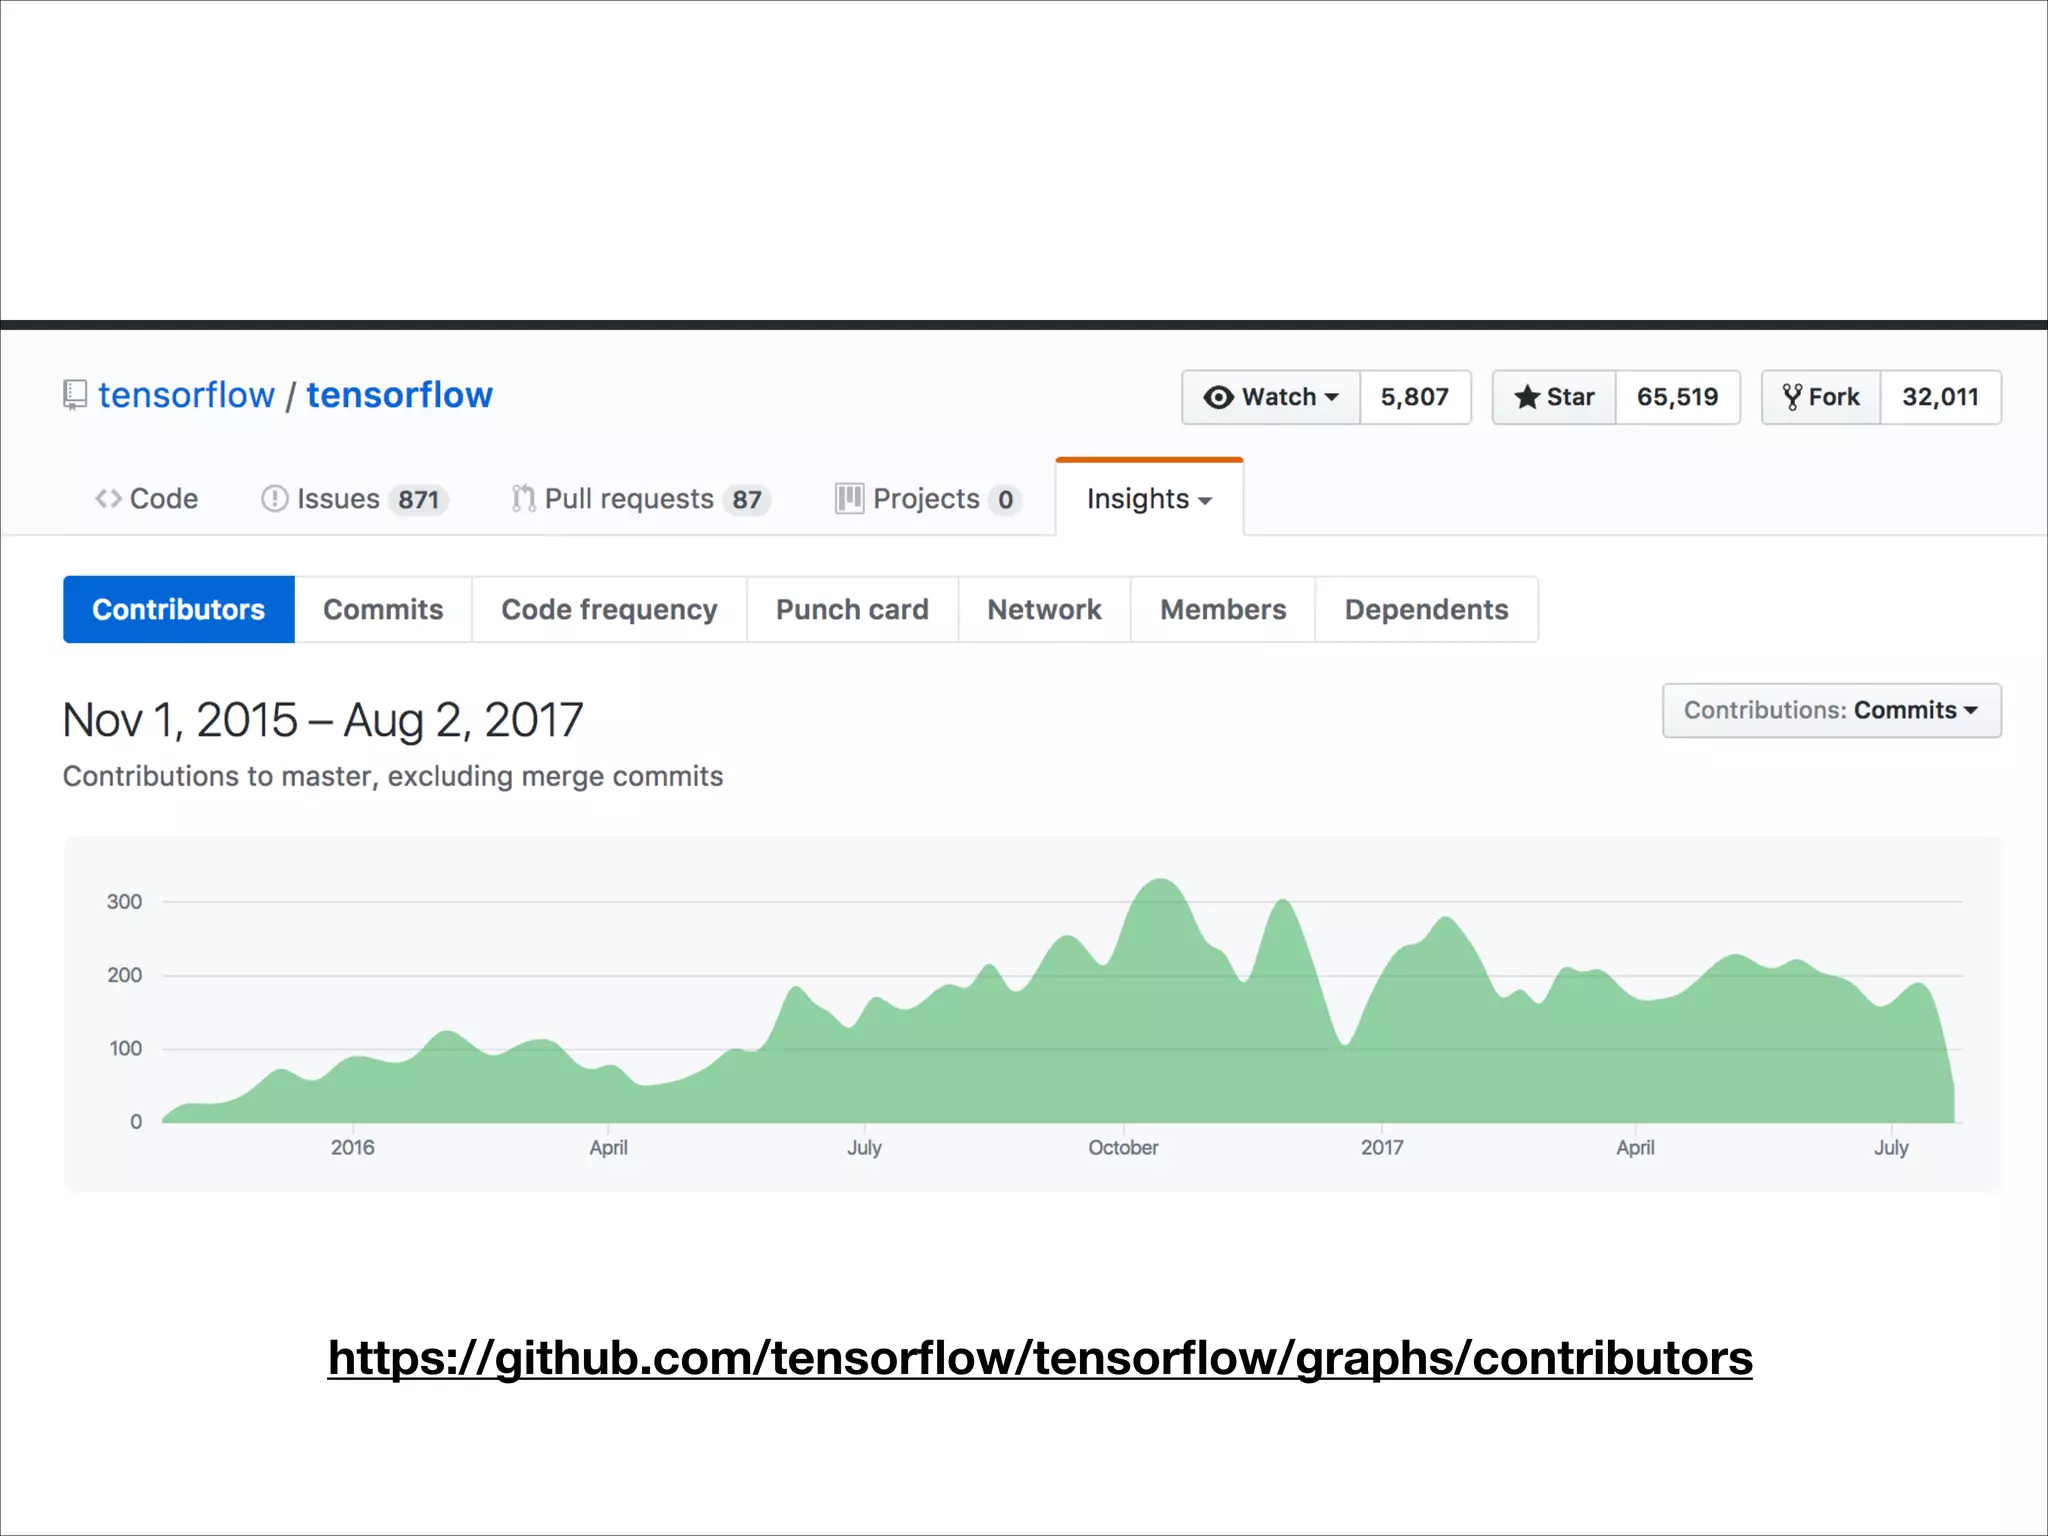Screen dimensions: 2048x1536
Task: Click the Watch eye icon
Action: click(x=1218, y=397)
